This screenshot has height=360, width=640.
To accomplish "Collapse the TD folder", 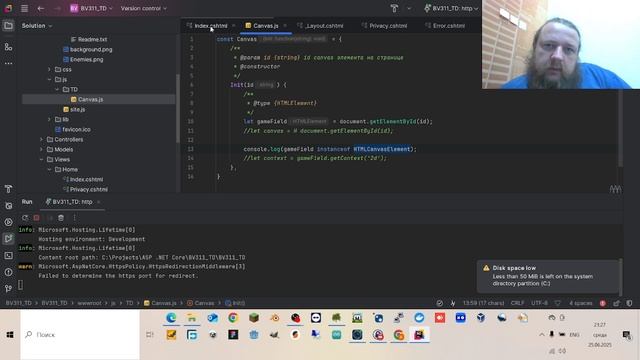I will 57,89.
